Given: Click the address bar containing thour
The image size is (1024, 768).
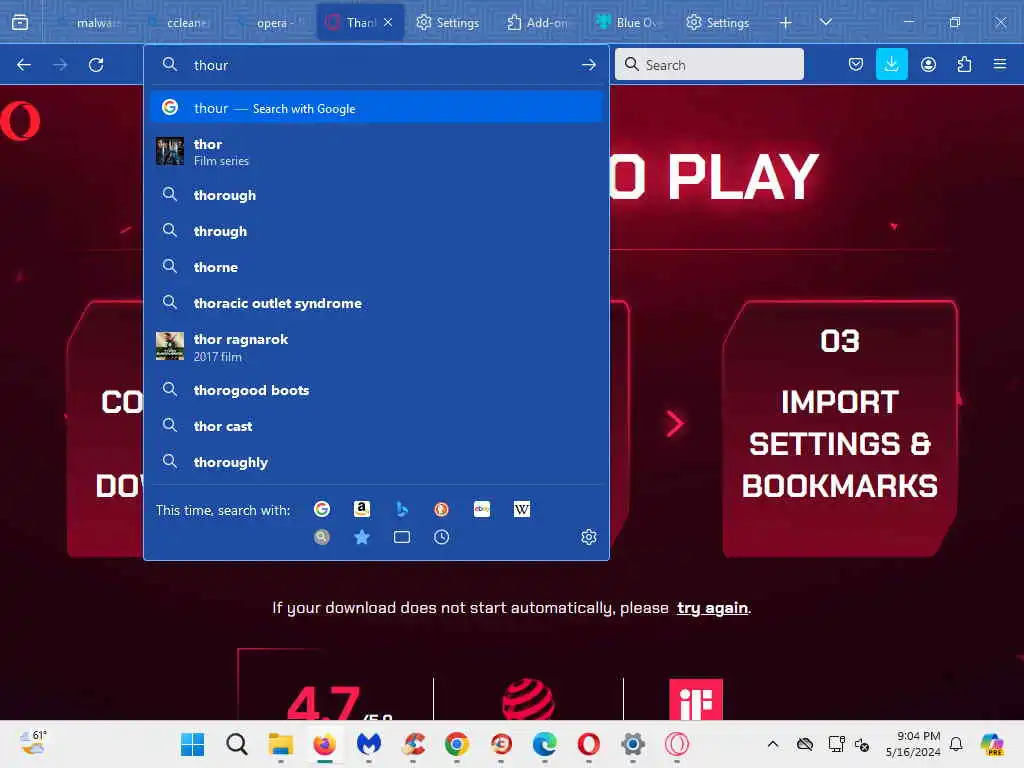Looking at the screenshot, I should (x=376, y=65).
